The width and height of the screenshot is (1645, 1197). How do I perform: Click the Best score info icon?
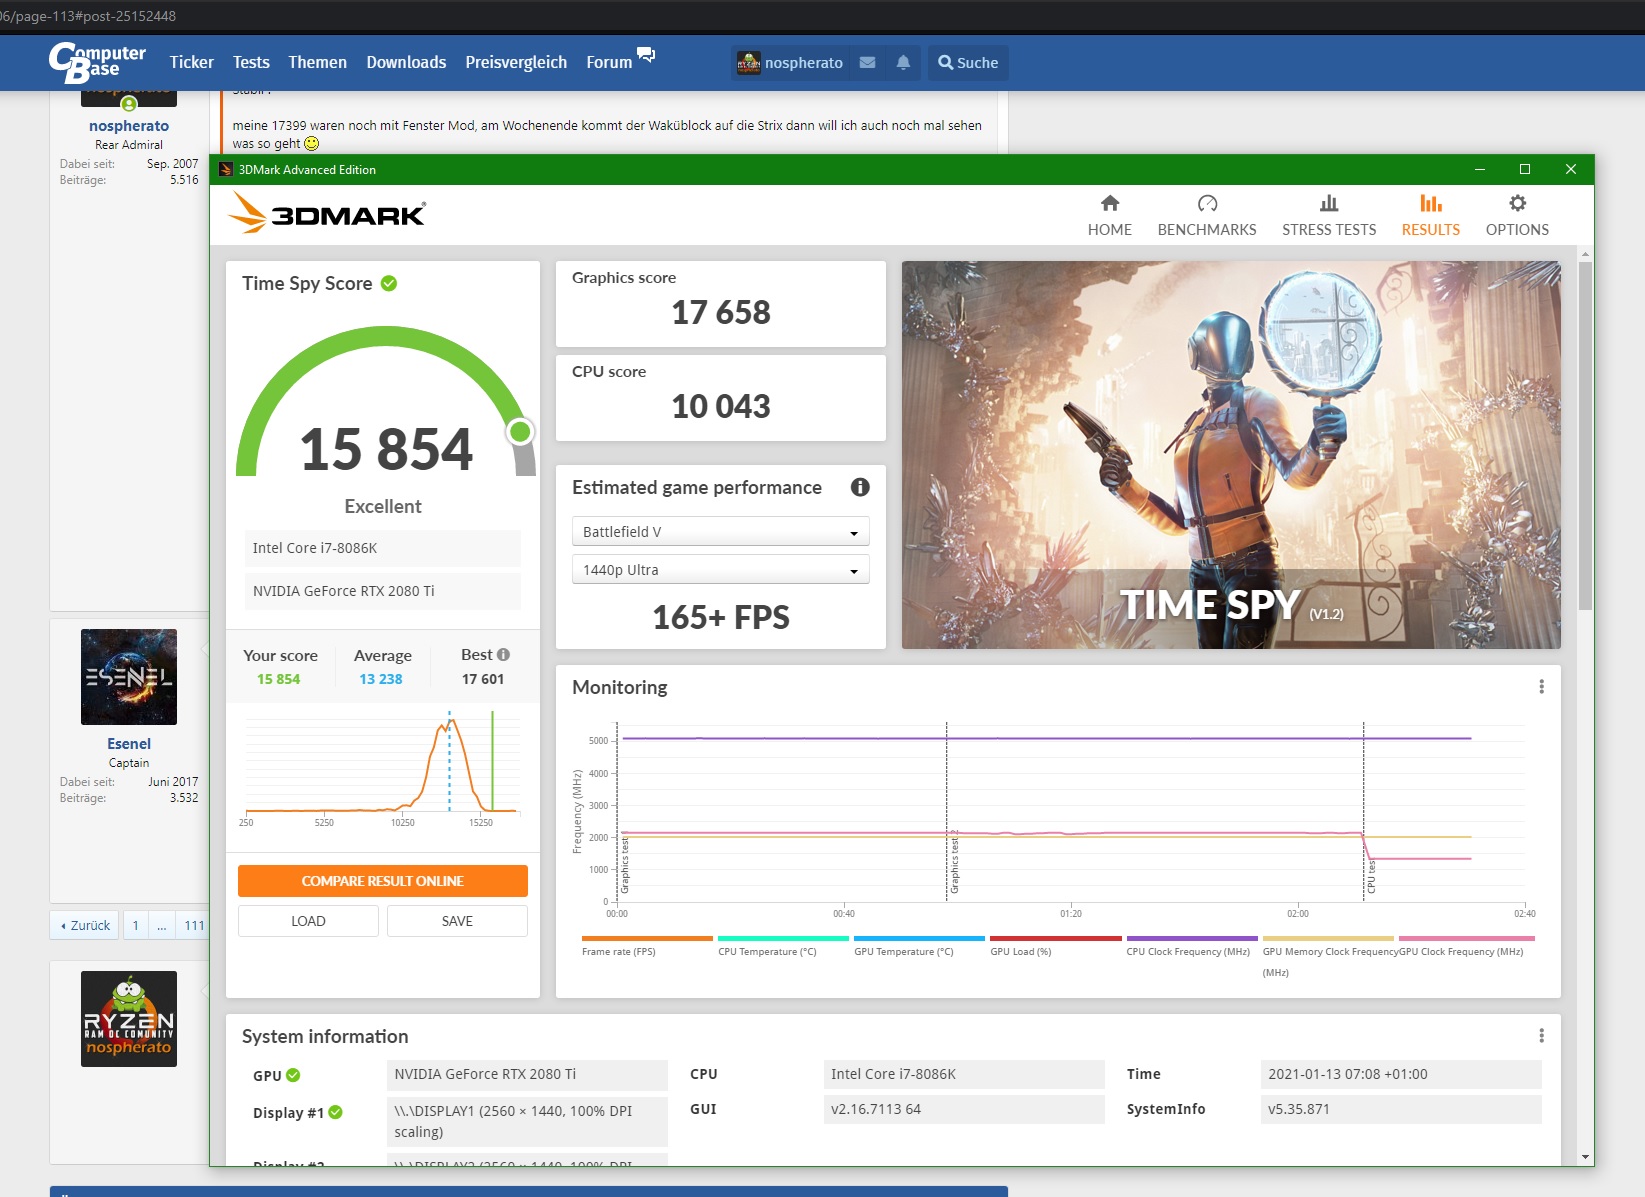(x=503, y=654)
